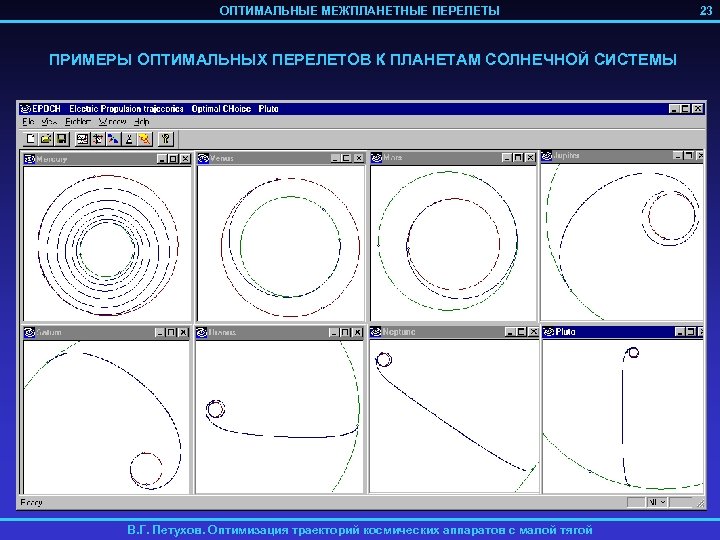
Task: Close the Venus window
Action: [x=359, y=158]
